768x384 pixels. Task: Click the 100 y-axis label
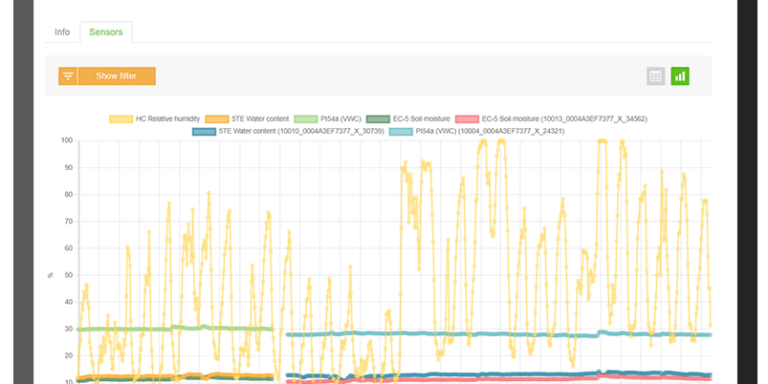pyautogui.click(x=67, y=141)
